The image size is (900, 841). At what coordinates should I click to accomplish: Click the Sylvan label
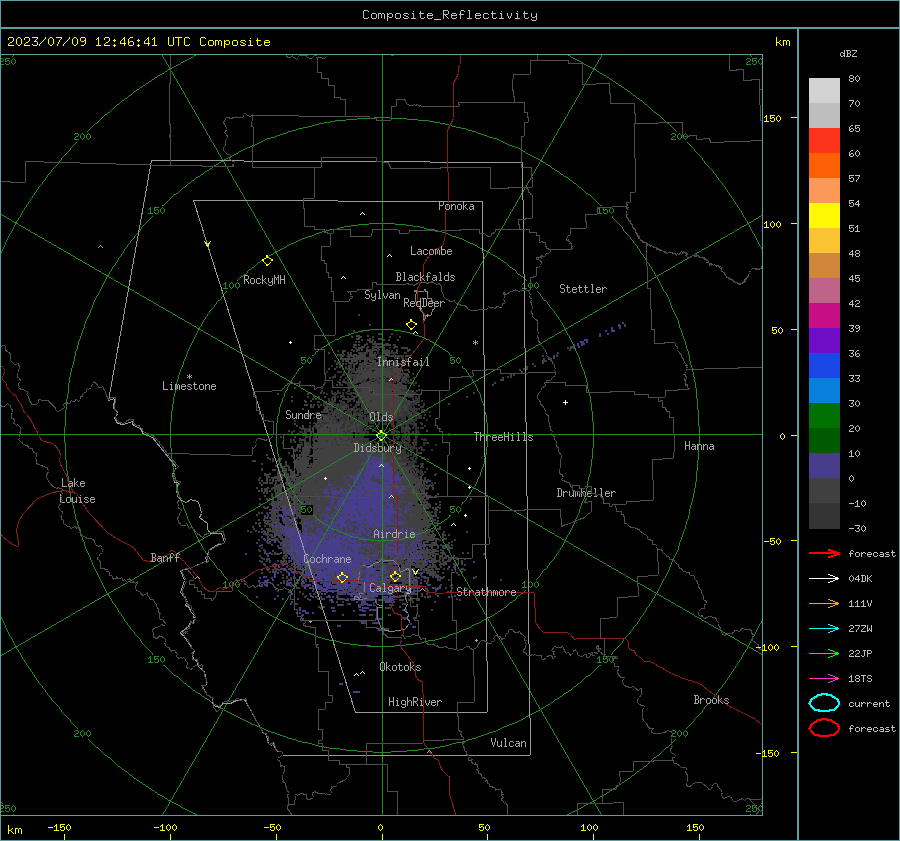pyautogui.click(x=382, y=295)
